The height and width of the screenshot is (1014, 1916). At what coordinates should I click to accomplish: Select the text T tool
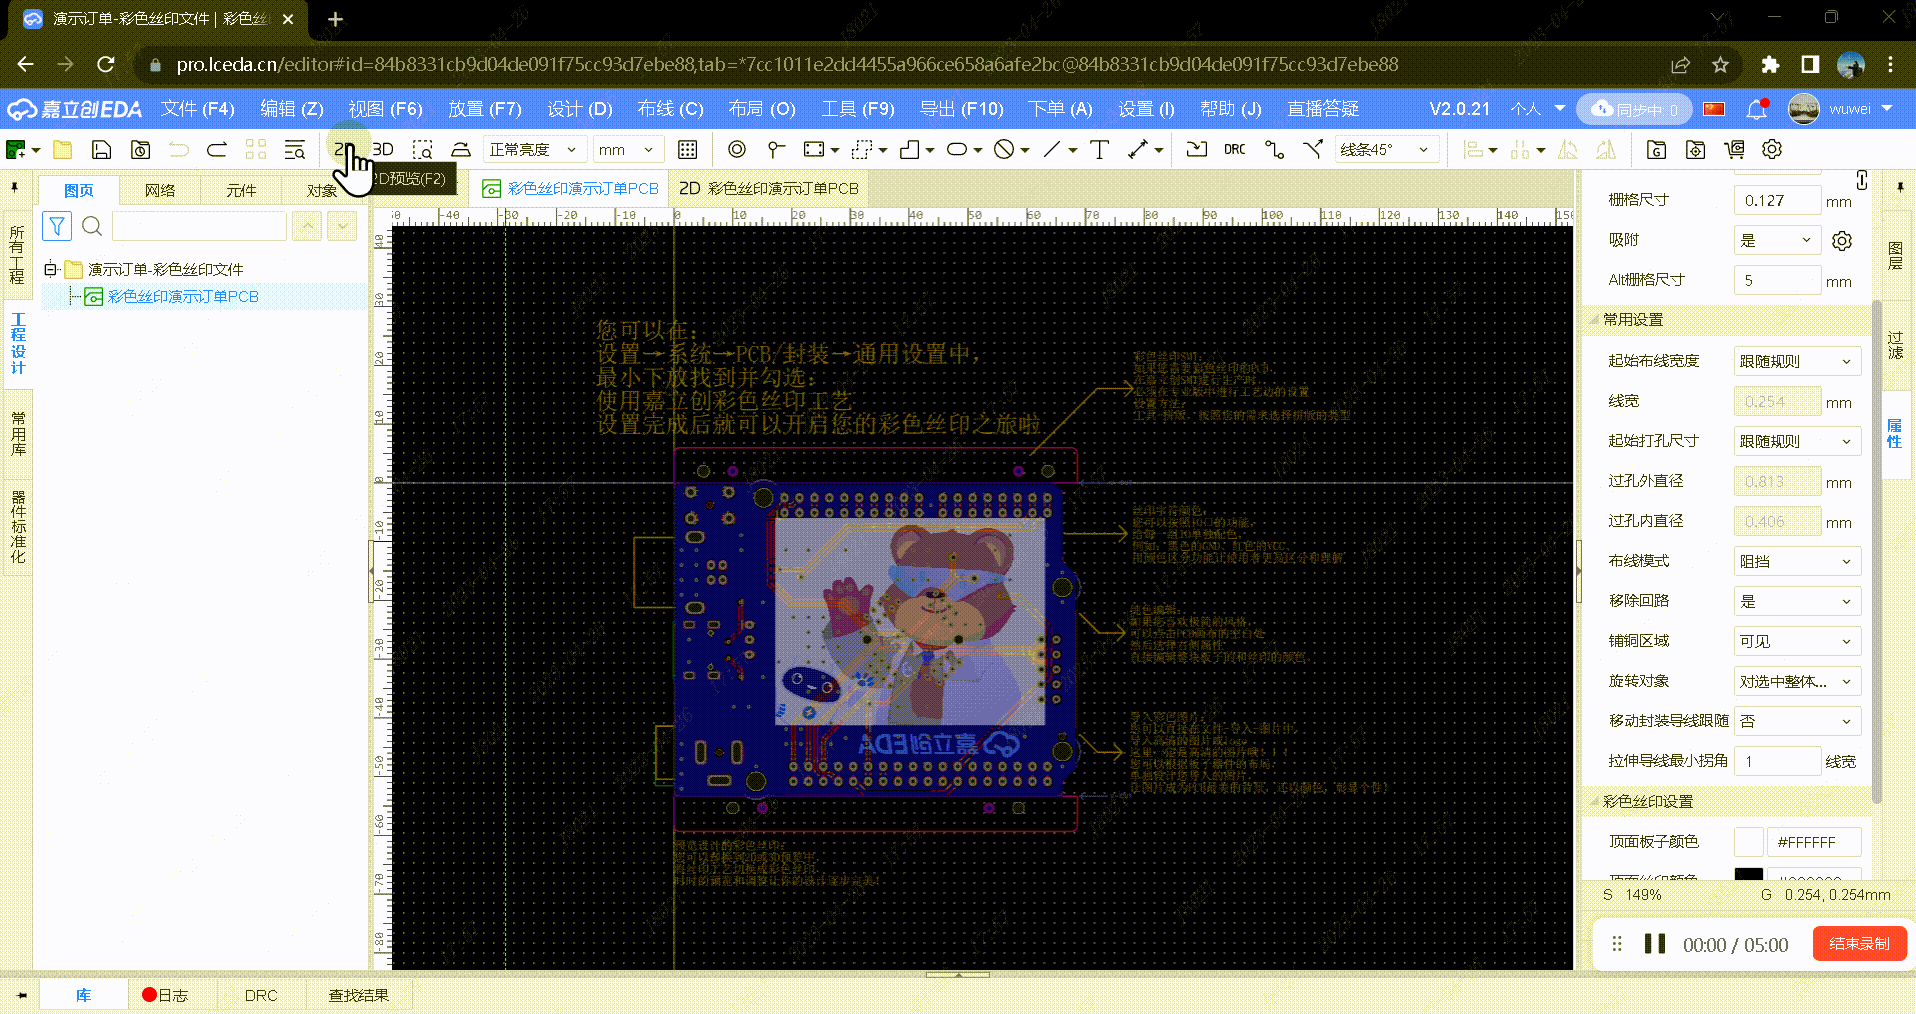pyautogui.click(x=1099, y=150)
